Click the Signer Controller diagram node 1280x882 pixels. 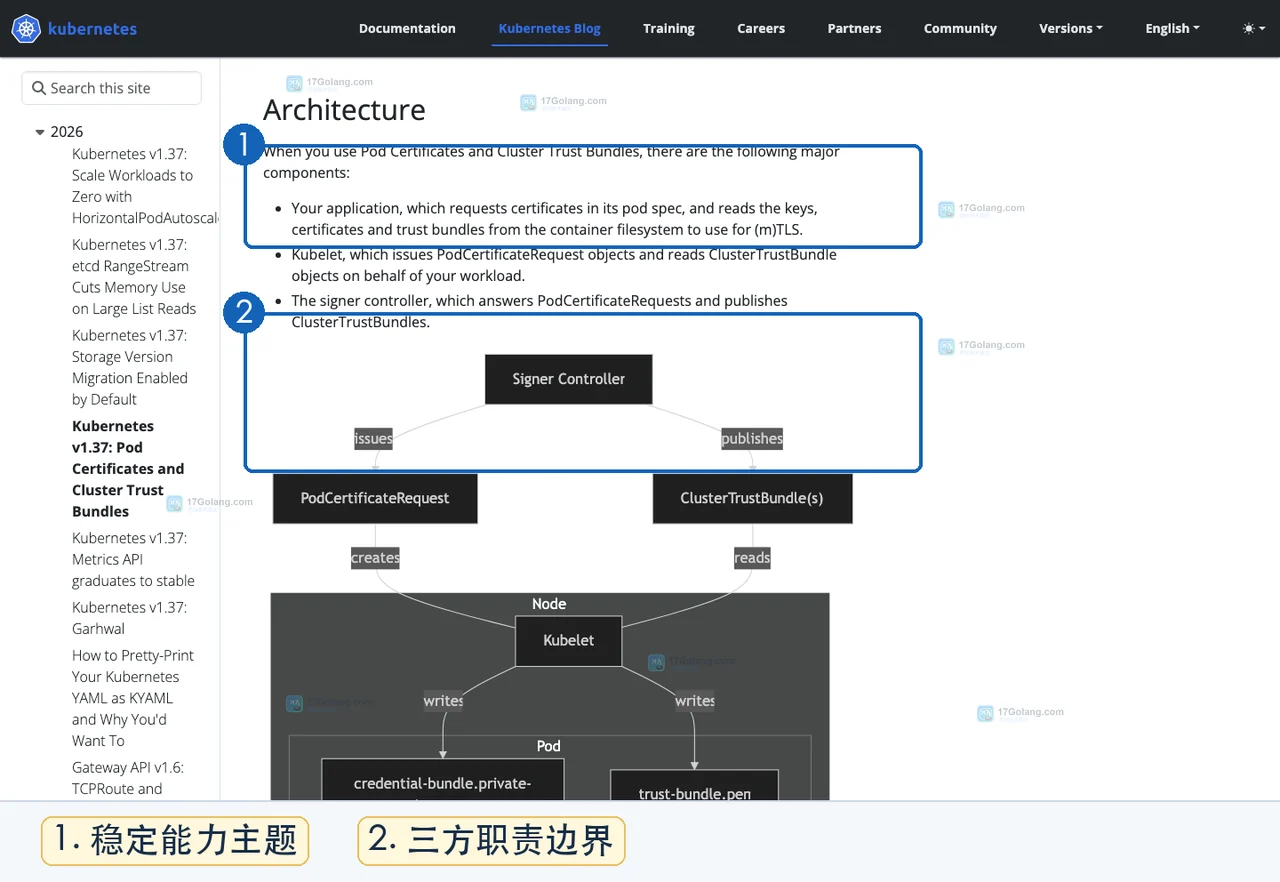point(569,379)
